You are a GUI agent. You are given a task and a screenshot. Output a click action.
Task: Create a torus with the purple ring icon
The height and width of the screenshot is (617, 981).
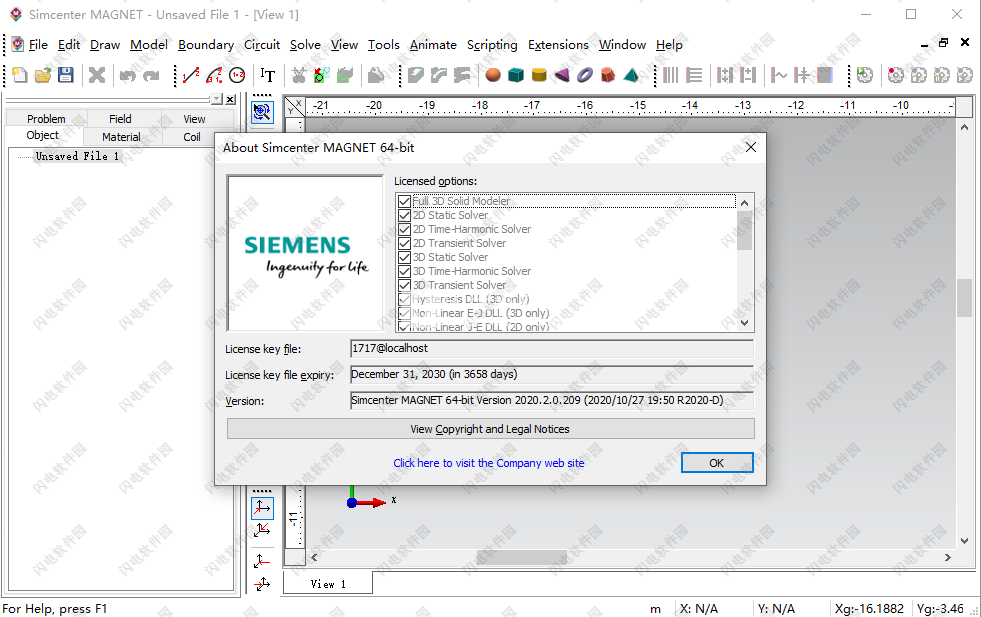[585, 75]
